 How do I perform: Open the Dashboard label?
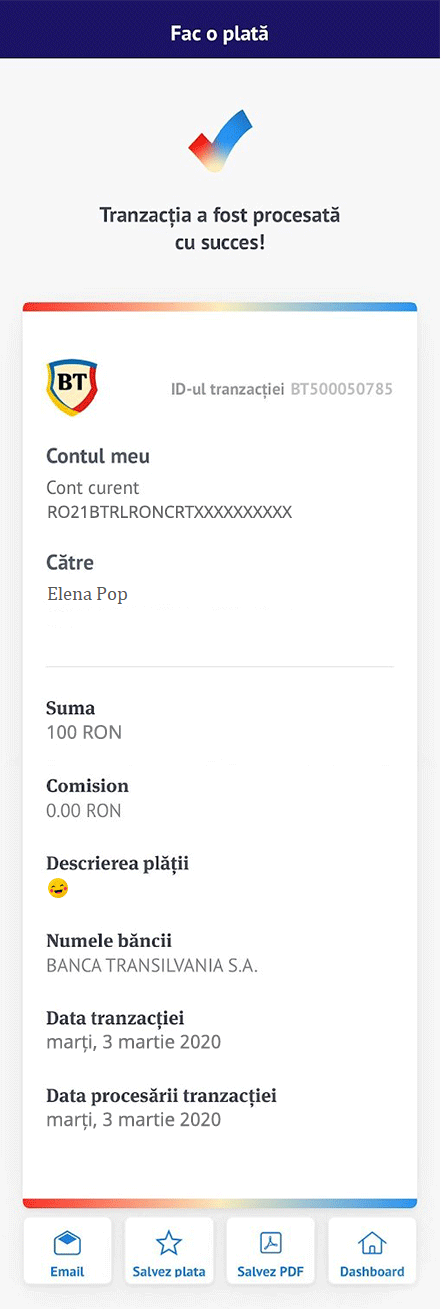(372, 1272)
